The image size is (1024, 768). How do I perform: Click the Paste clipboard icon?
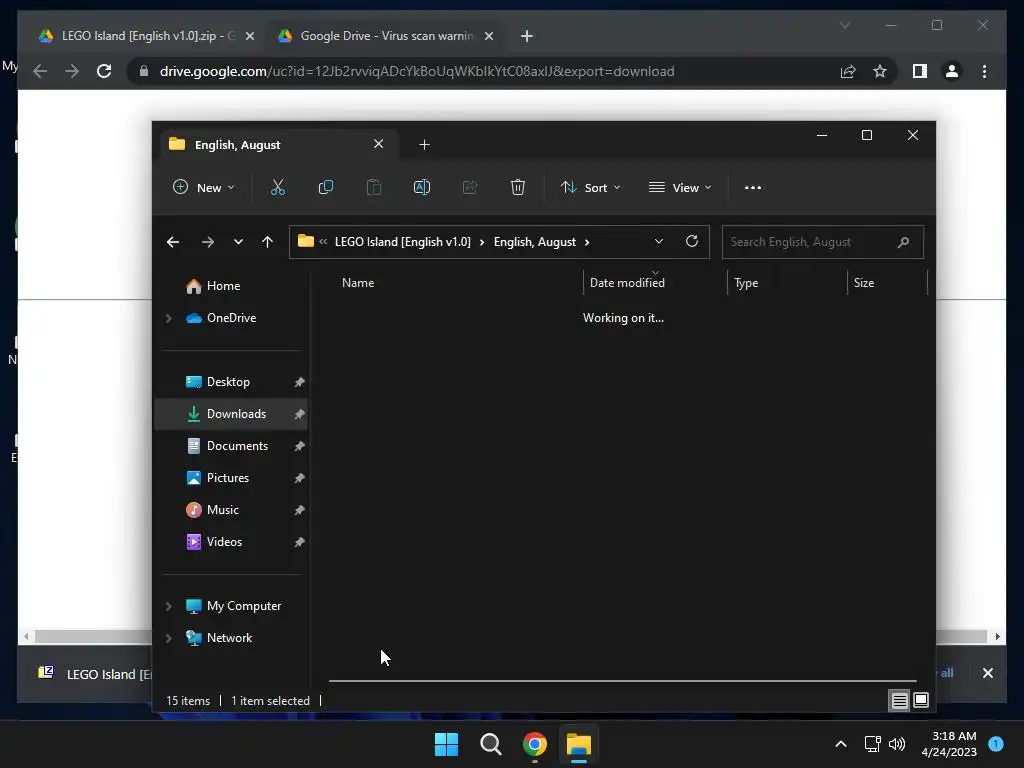pos(374,187)
